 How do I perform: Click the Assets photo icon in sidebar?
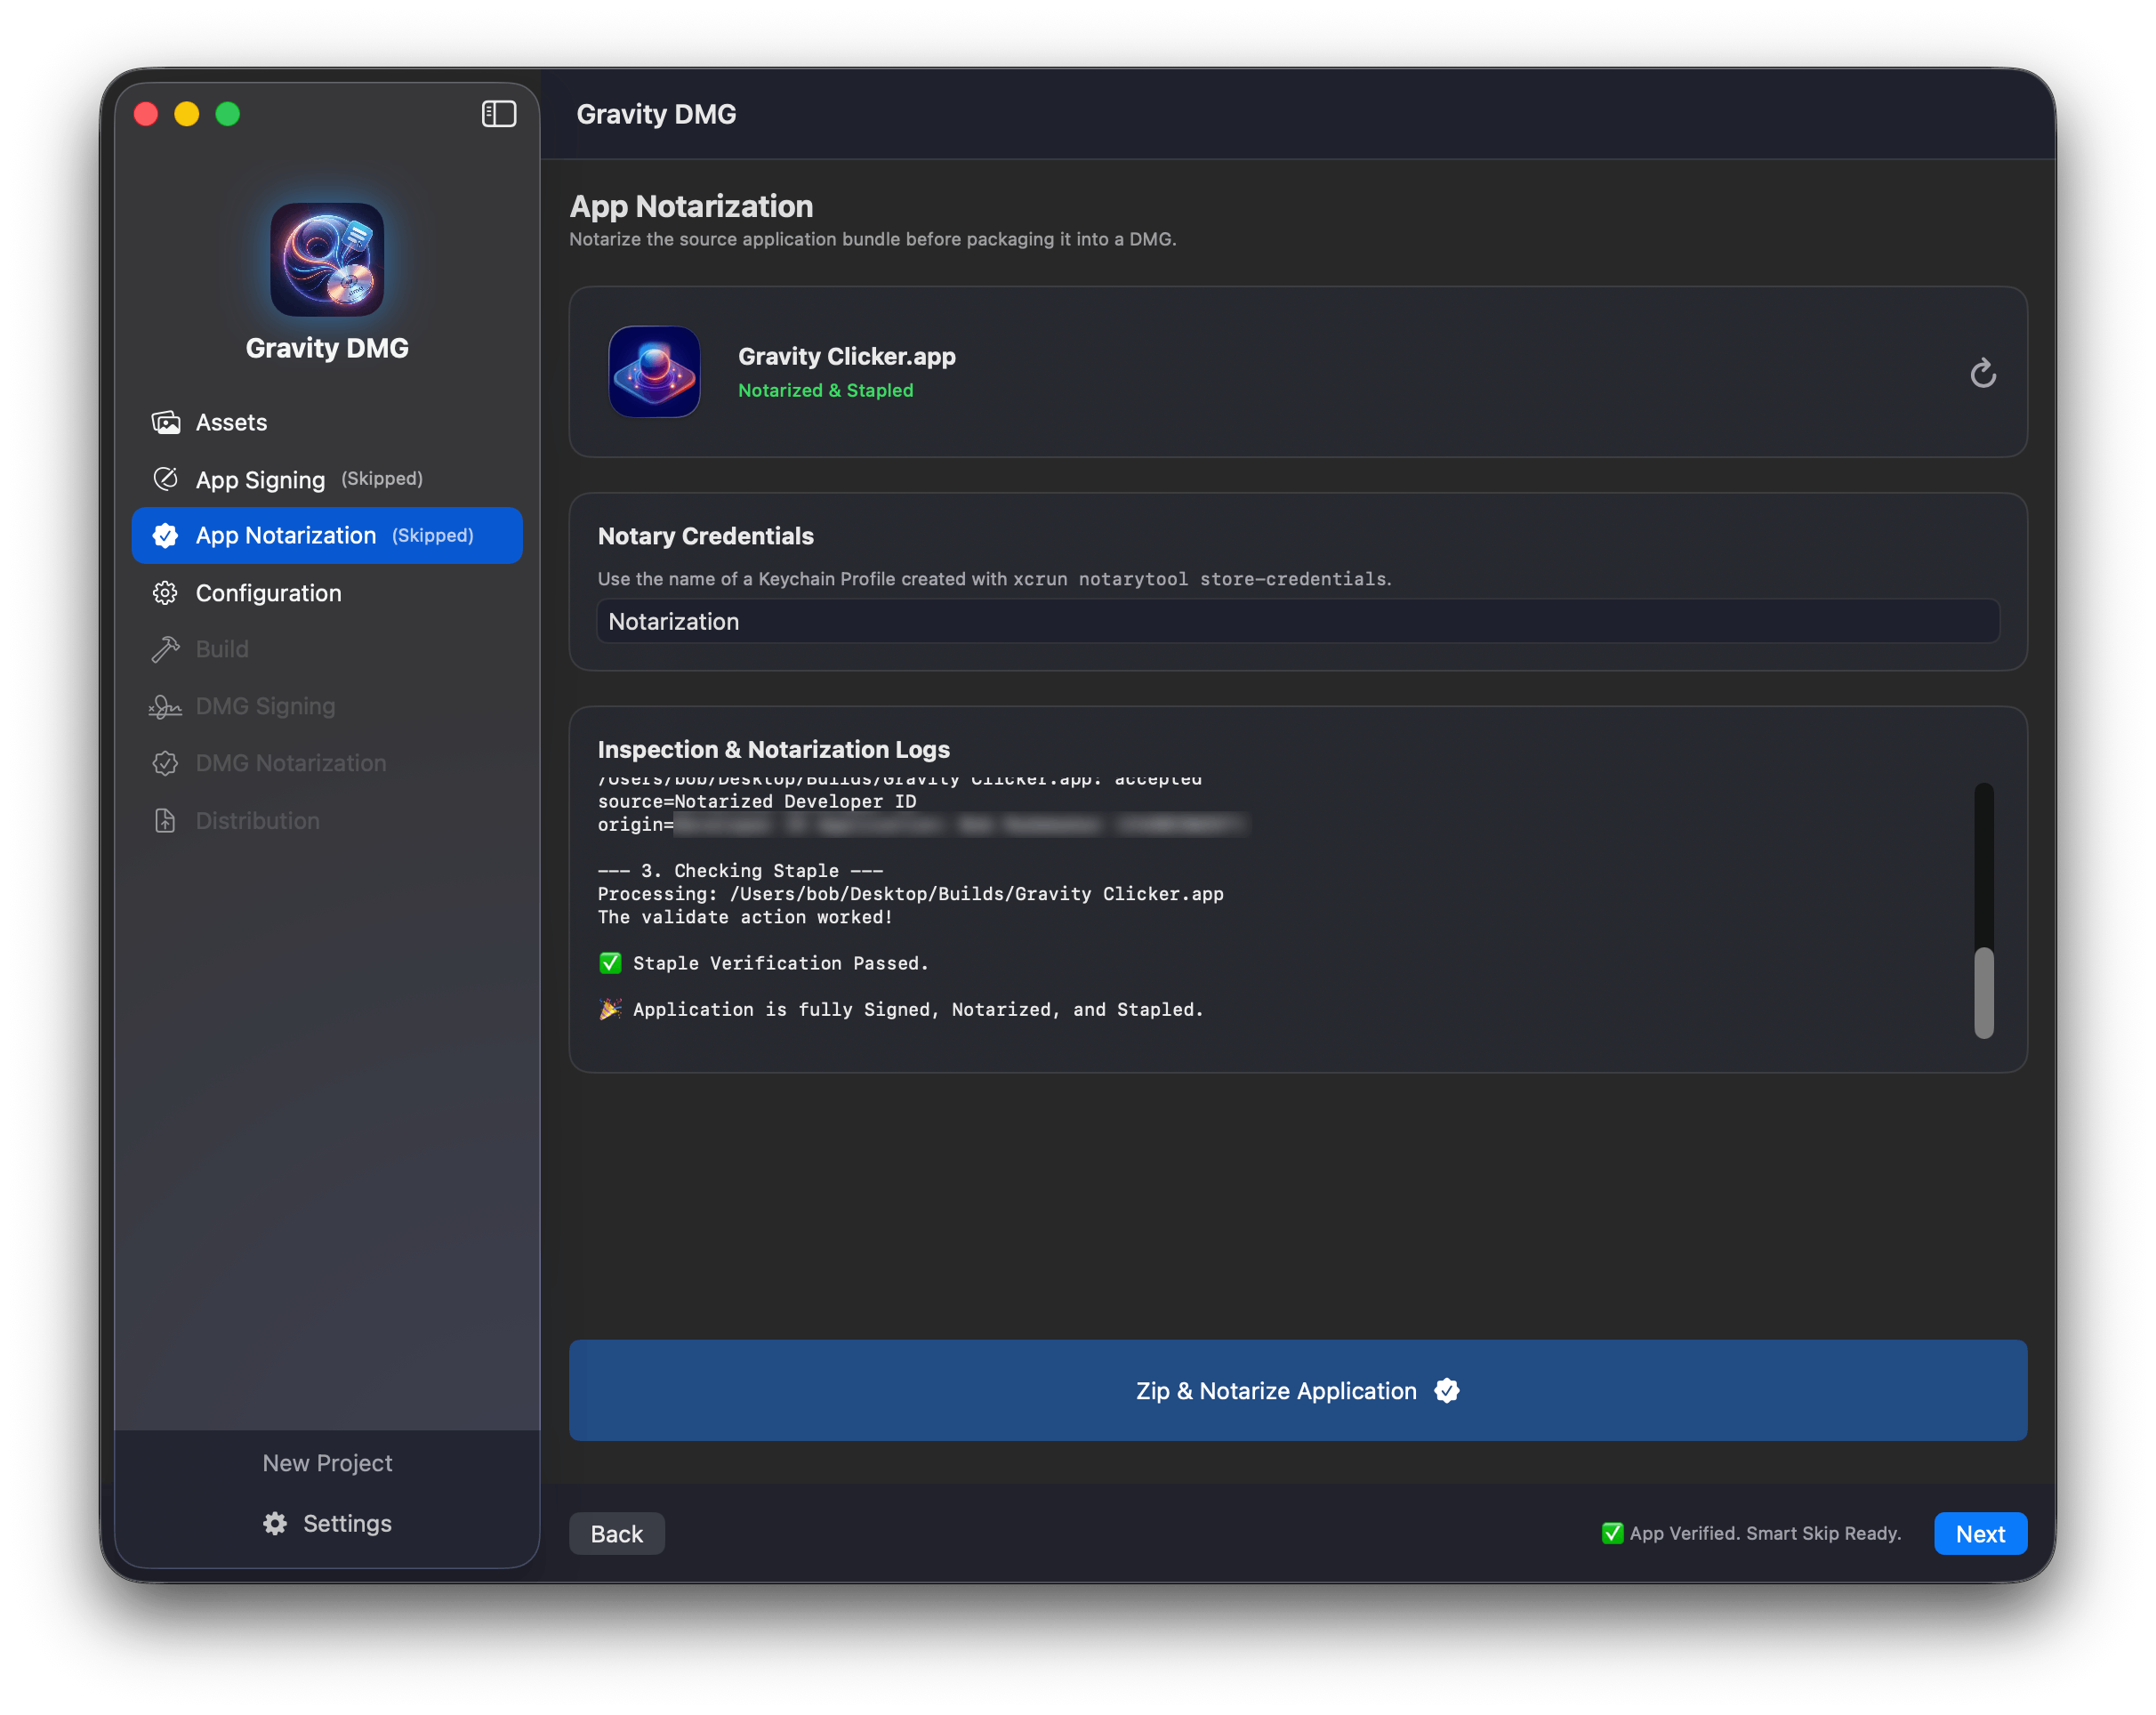[x=166, y=422]
